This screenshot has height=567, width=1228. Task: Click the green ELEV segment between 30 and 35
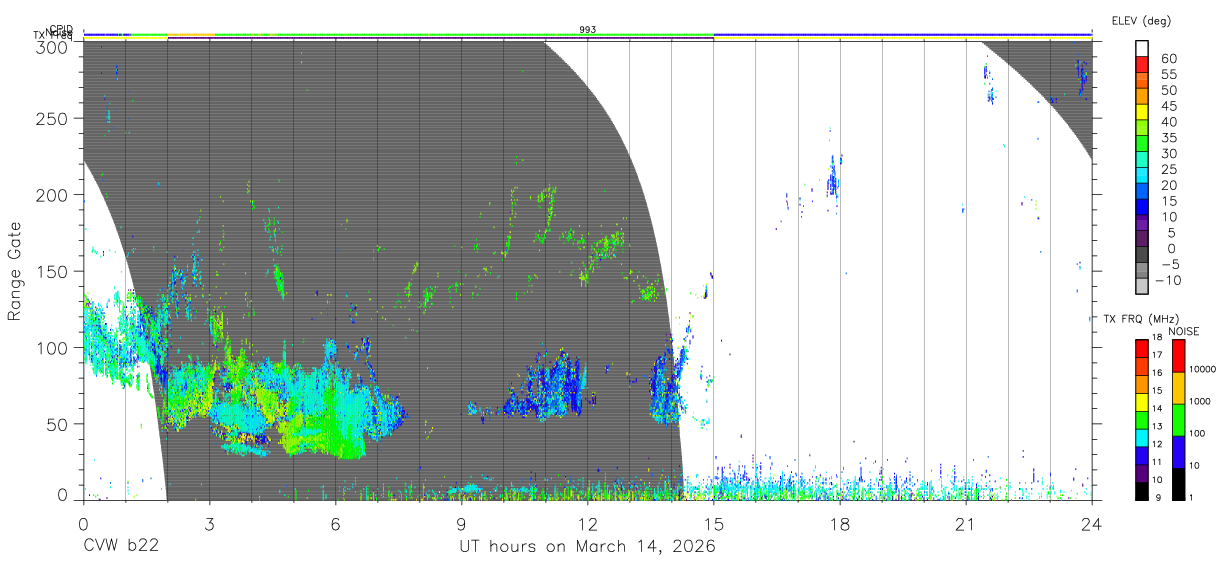coord(1144,144)
